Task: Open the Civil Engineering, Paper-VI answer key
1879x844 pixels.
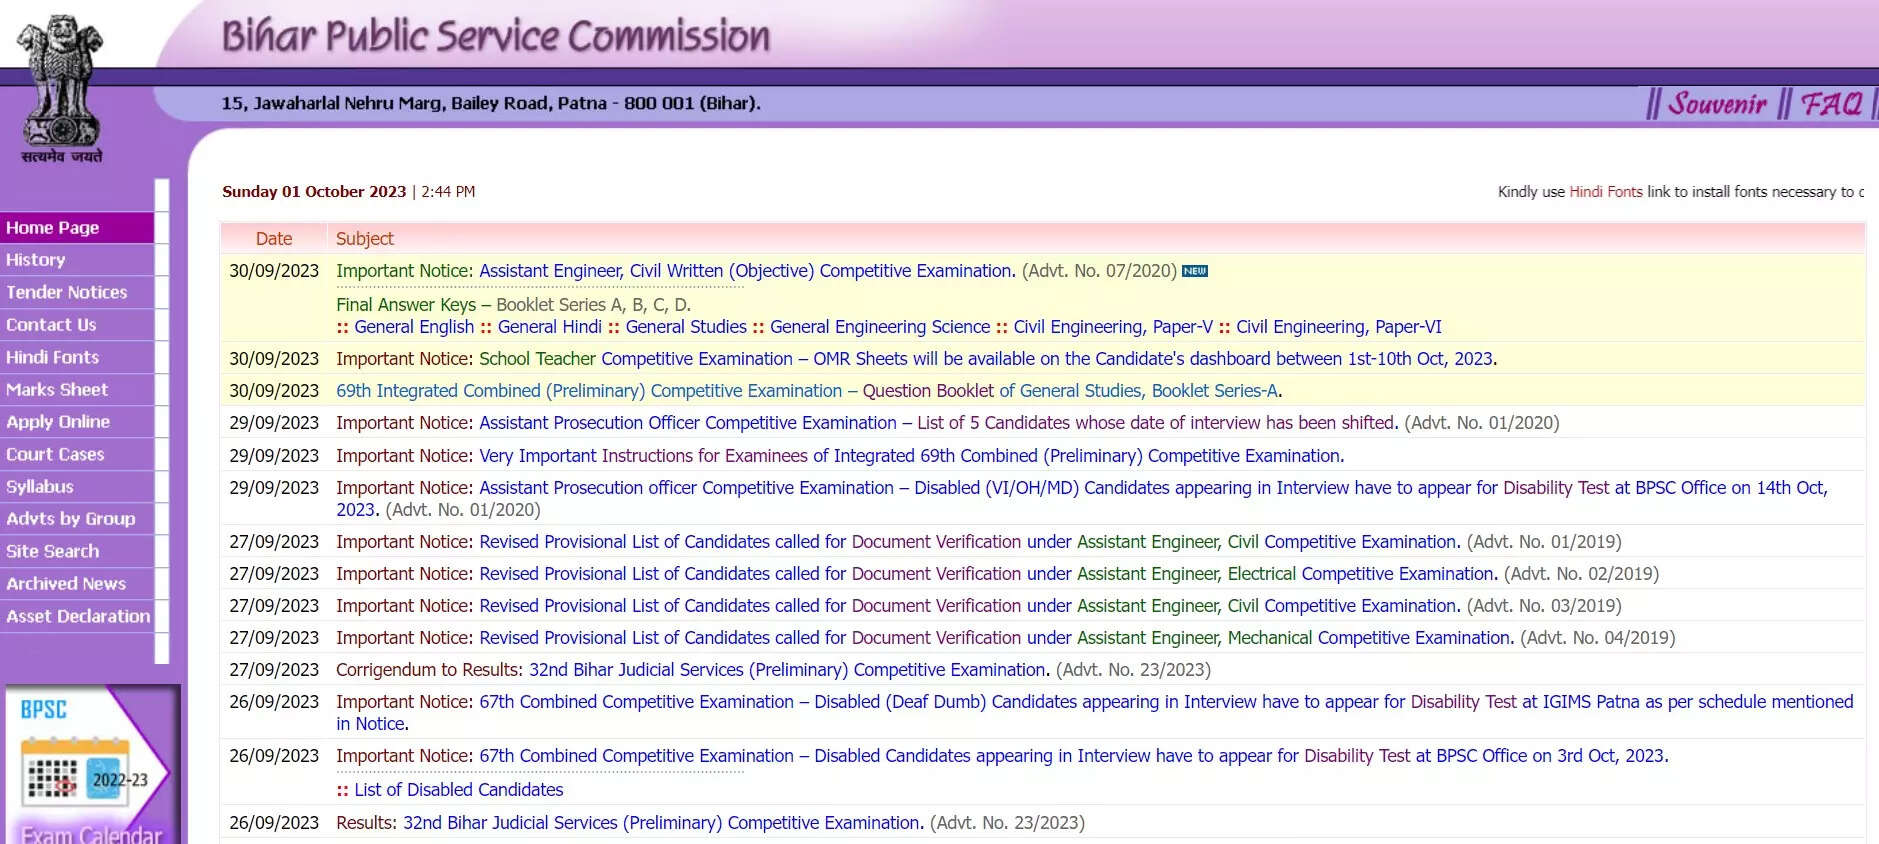Action: pyautogui.click(x=1339, y=327)
